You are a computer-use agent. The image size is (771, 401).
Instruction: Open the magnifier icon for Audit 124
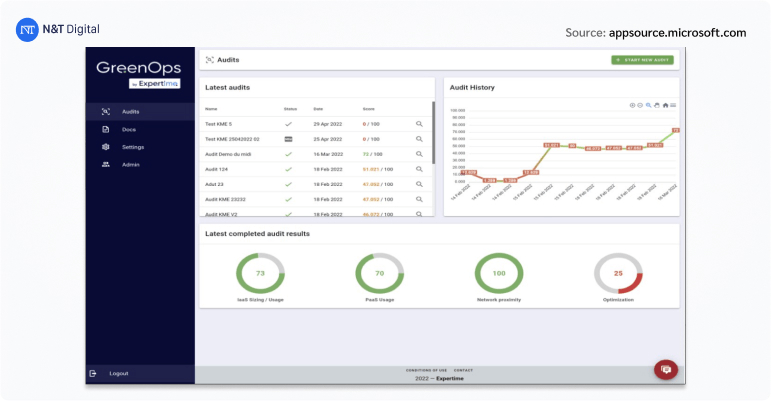(420, 169)
